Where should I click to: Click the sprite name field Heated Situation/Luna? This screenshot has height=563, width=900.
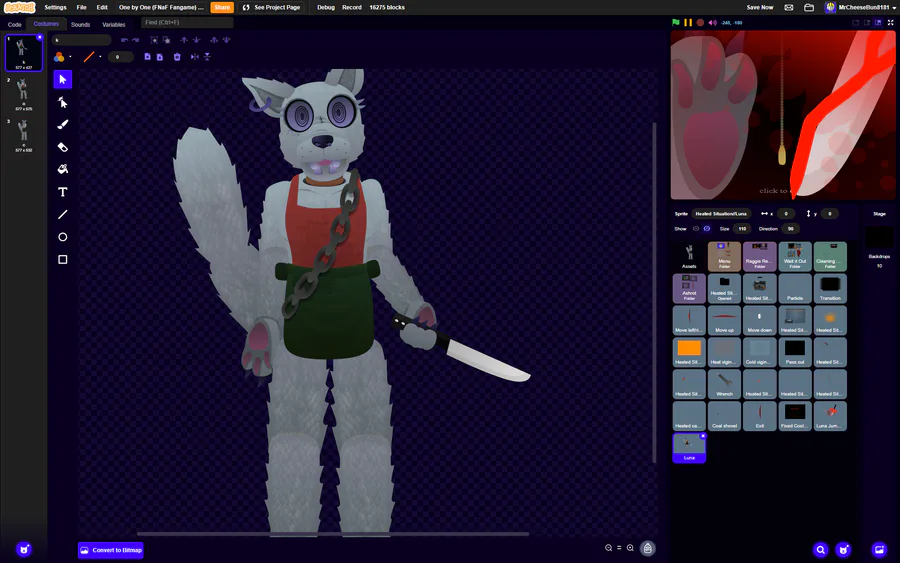coord(721,213)
